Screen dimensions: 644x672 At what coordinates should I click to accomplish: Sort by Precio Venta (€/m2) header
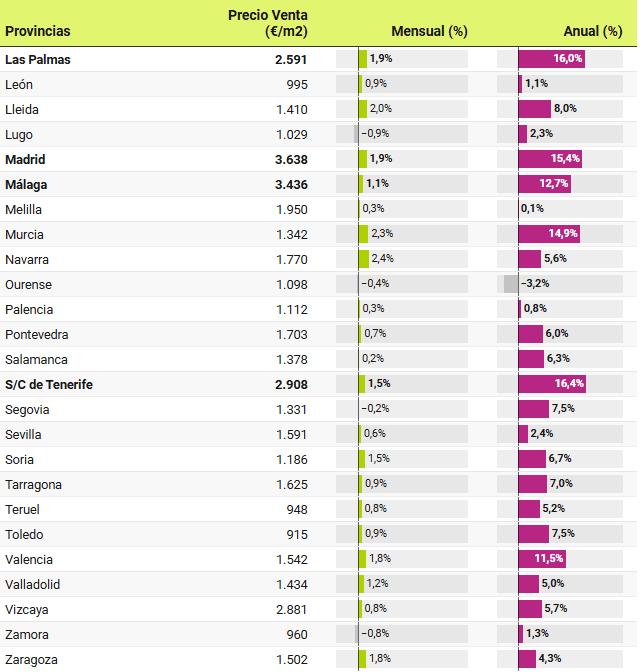point(268,23)
